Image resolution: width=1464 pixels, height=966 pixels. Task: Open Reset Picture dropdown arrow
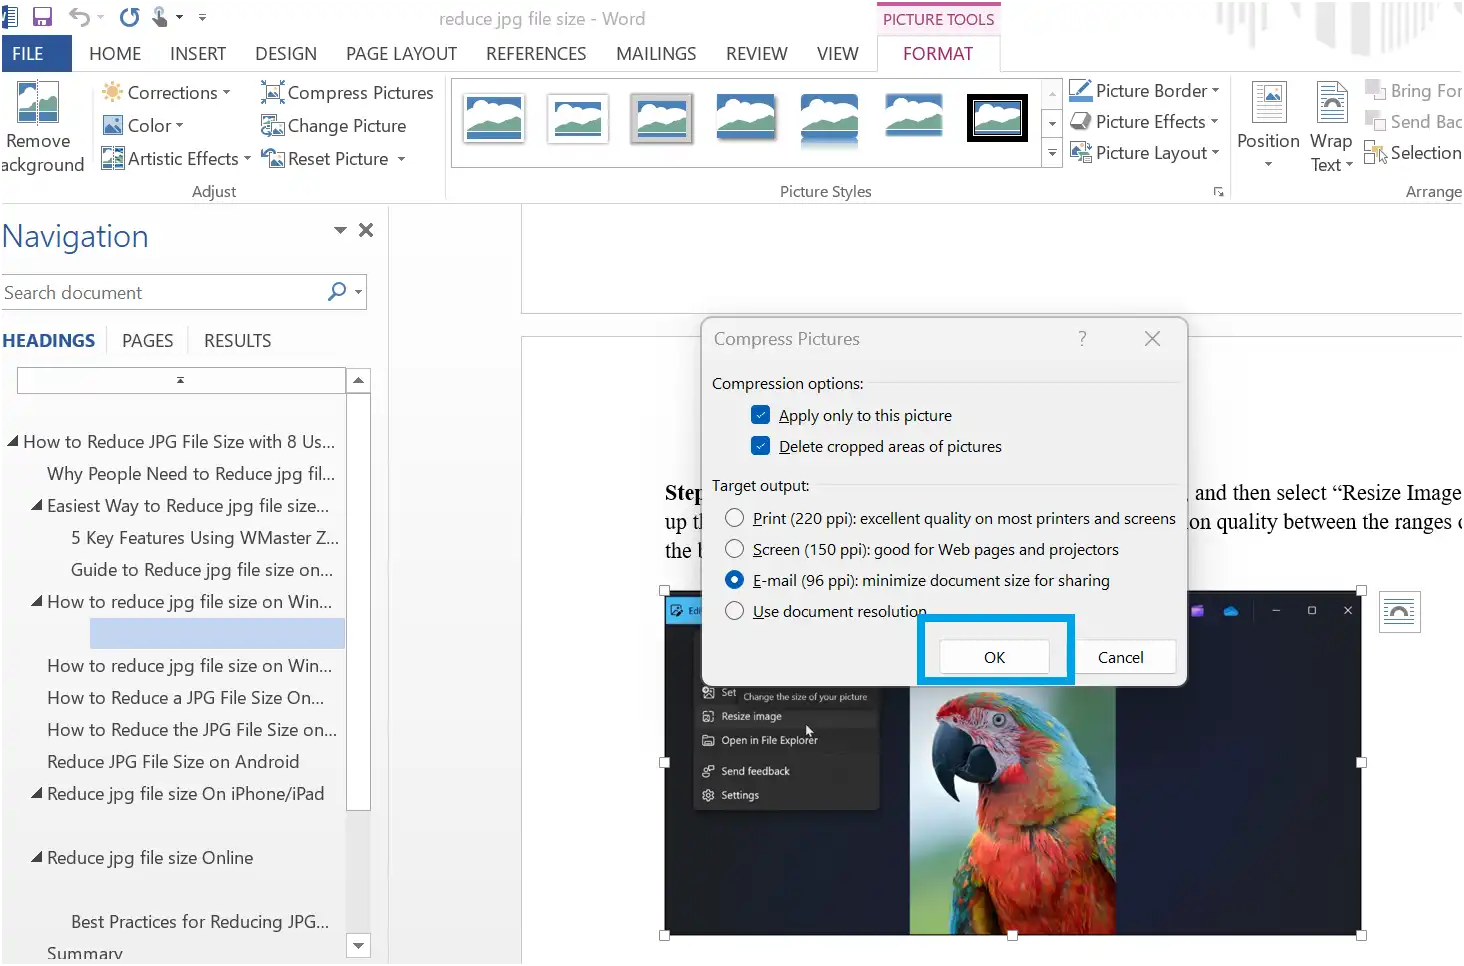click(x=401, y=159)
